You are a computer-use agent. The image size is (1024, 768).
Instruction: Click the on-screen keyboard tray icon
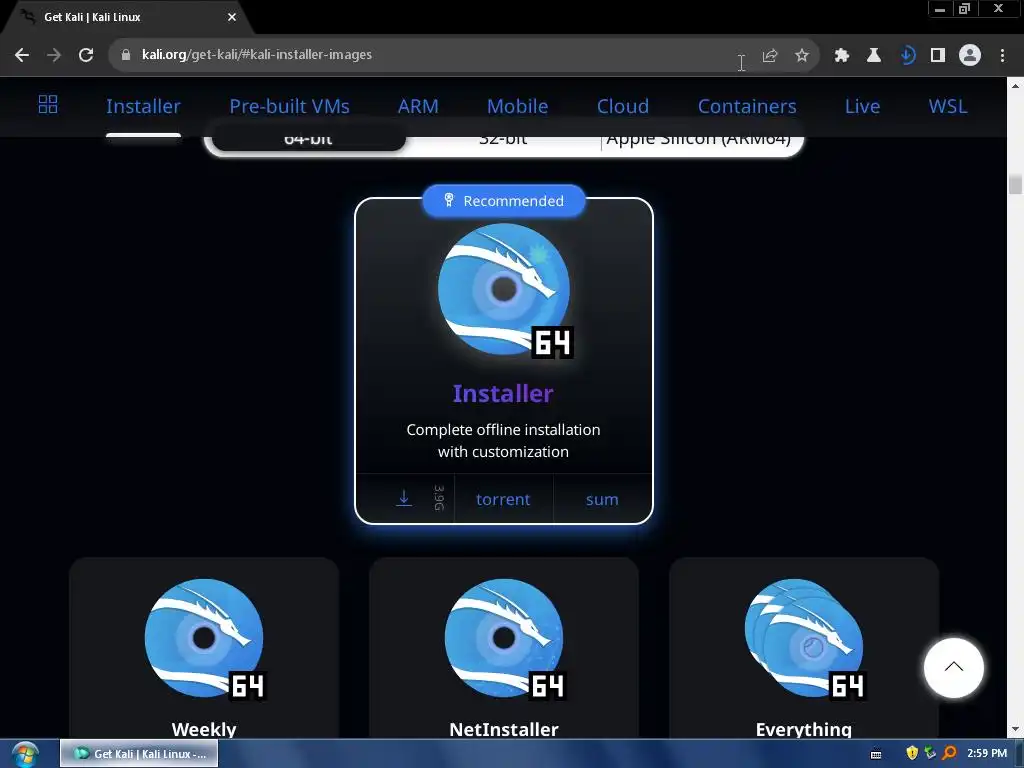(x=876, y=754)
